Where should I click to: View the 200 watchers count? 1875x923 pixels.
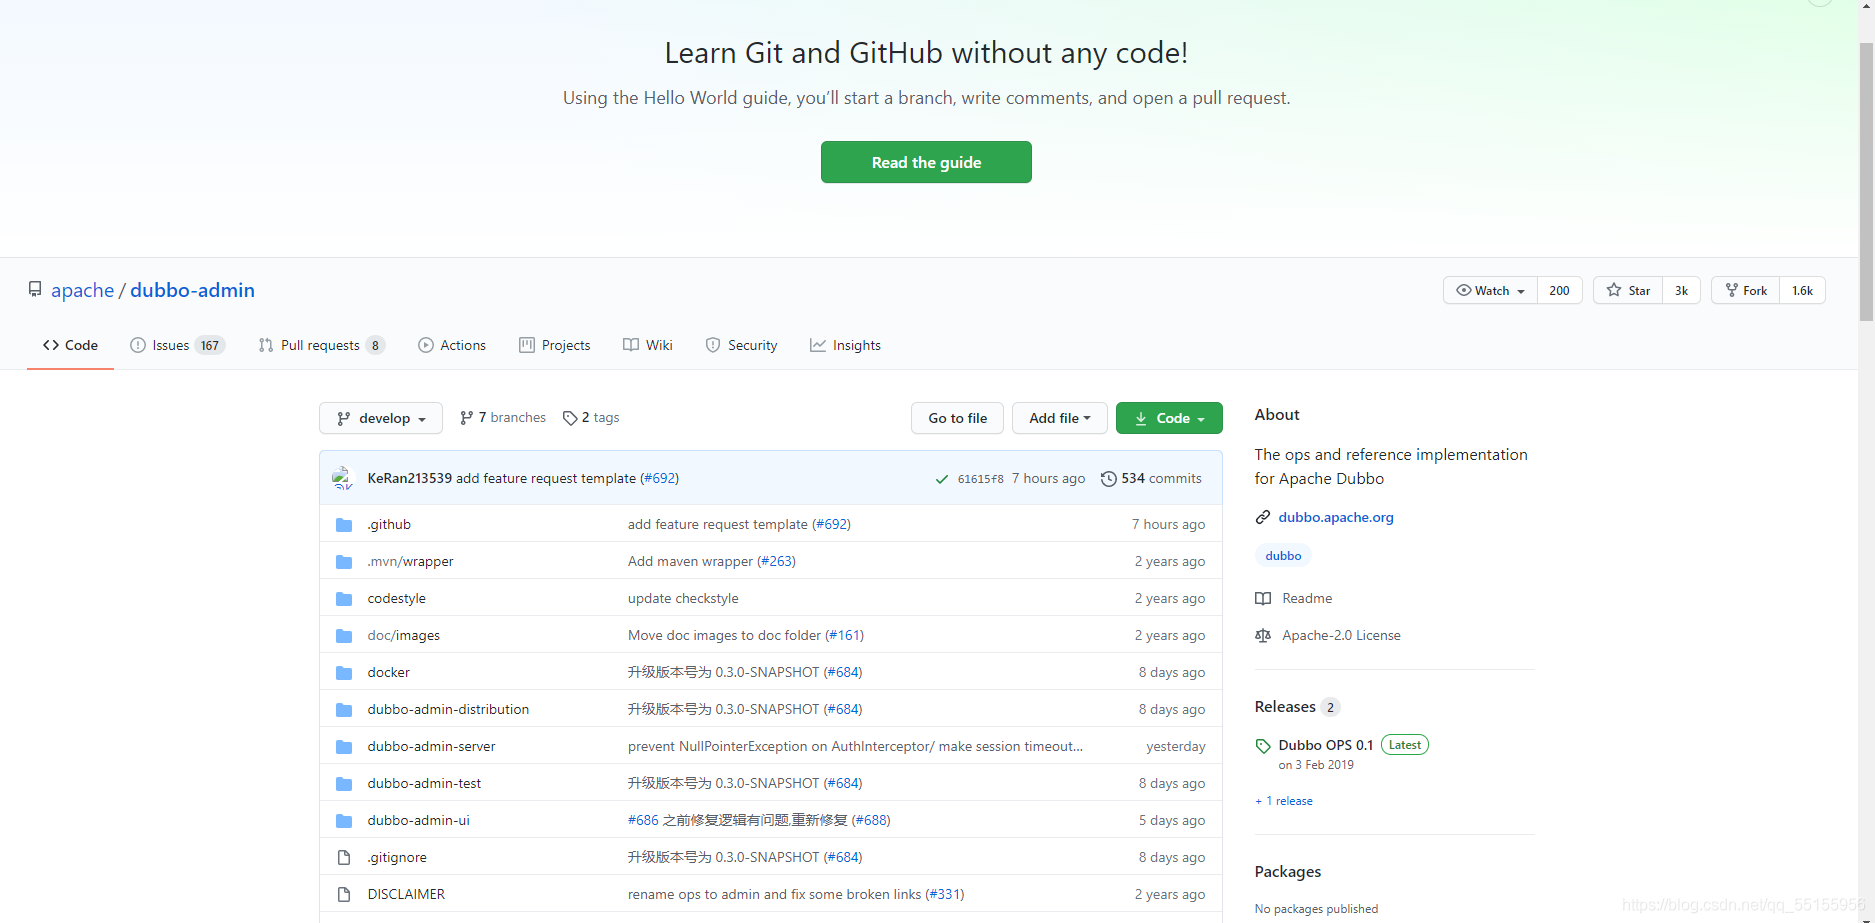coord(1559,290)
